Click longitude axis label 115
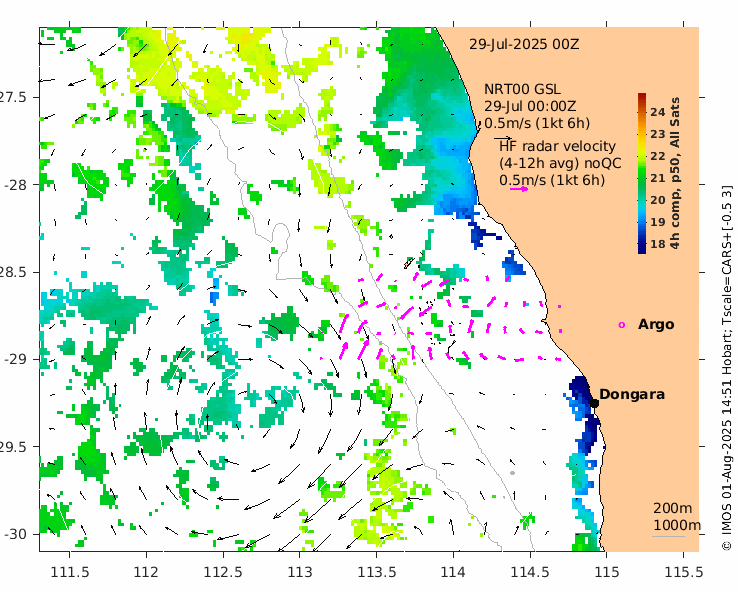Viewport: 740px width, 592px height. pyautogui.click(x=607, y=572)
